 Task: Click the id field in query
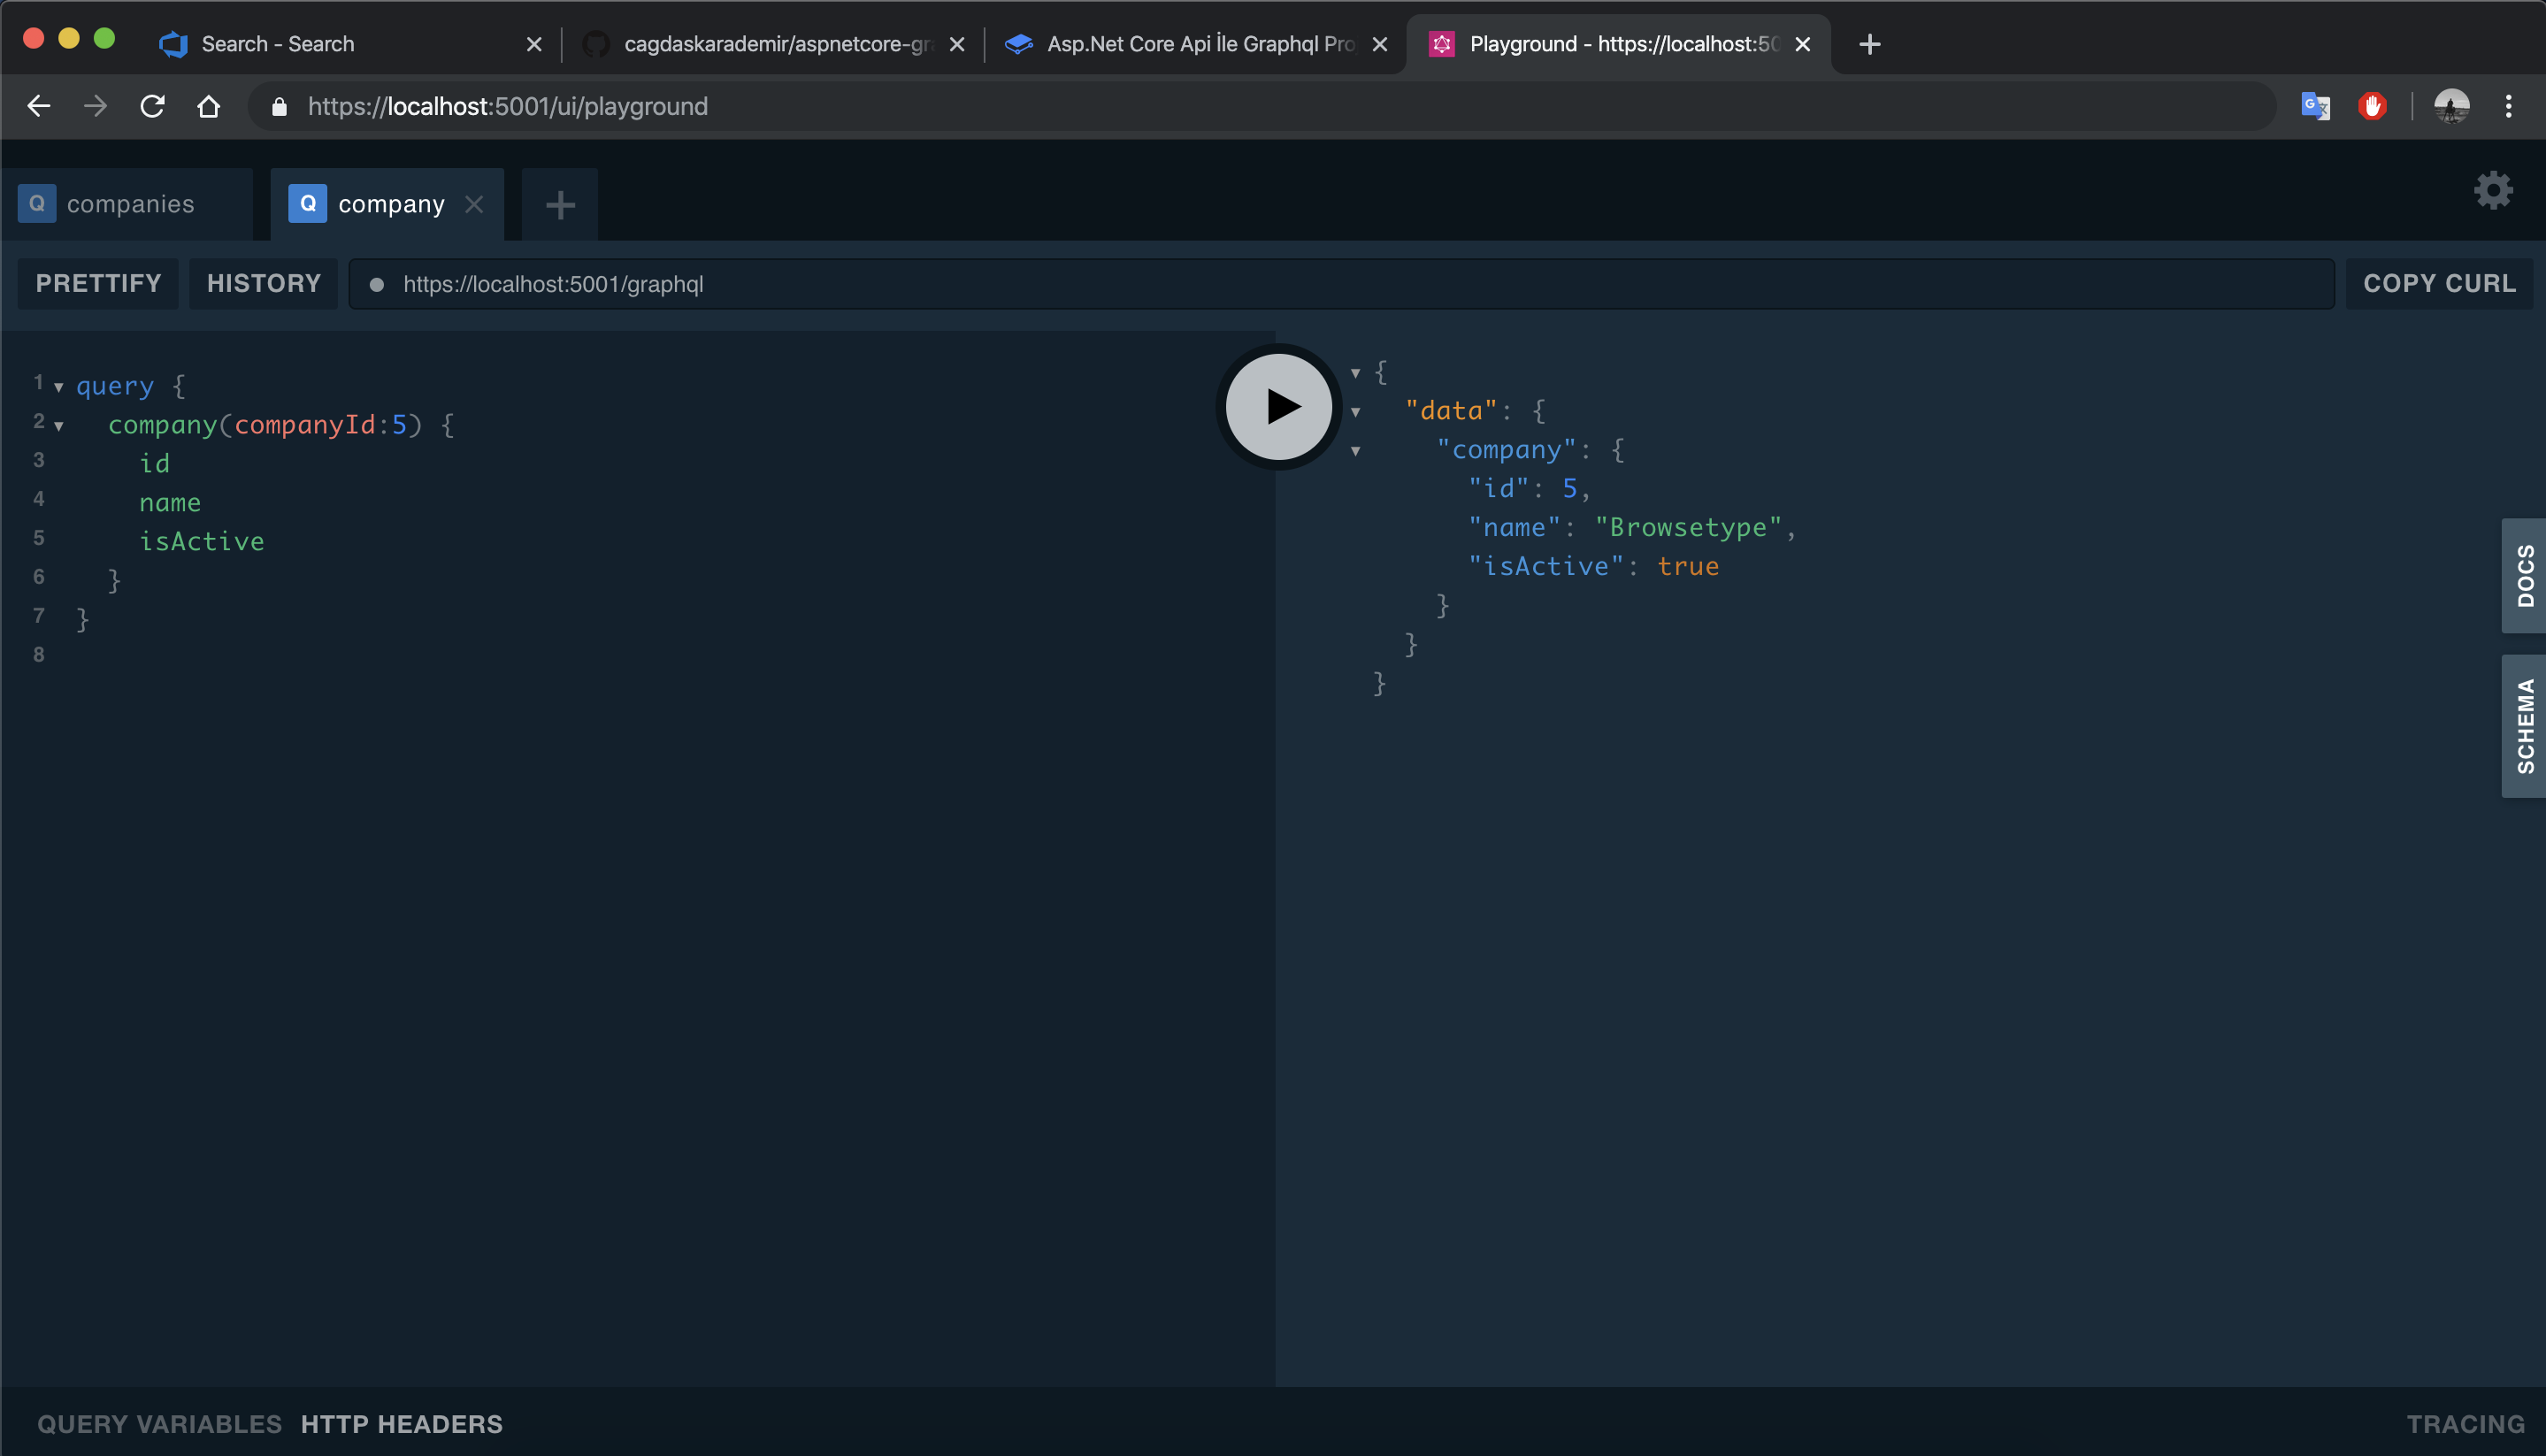[155, 463]
